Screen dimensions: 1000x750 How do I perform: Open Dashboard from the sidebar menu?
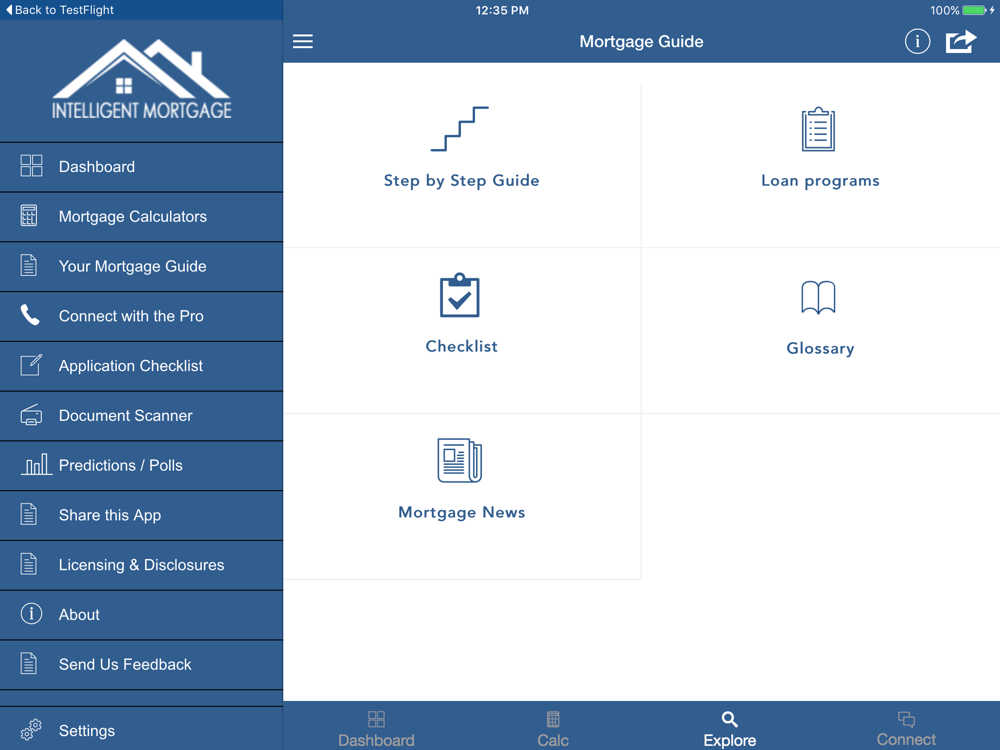click(142, 167)
